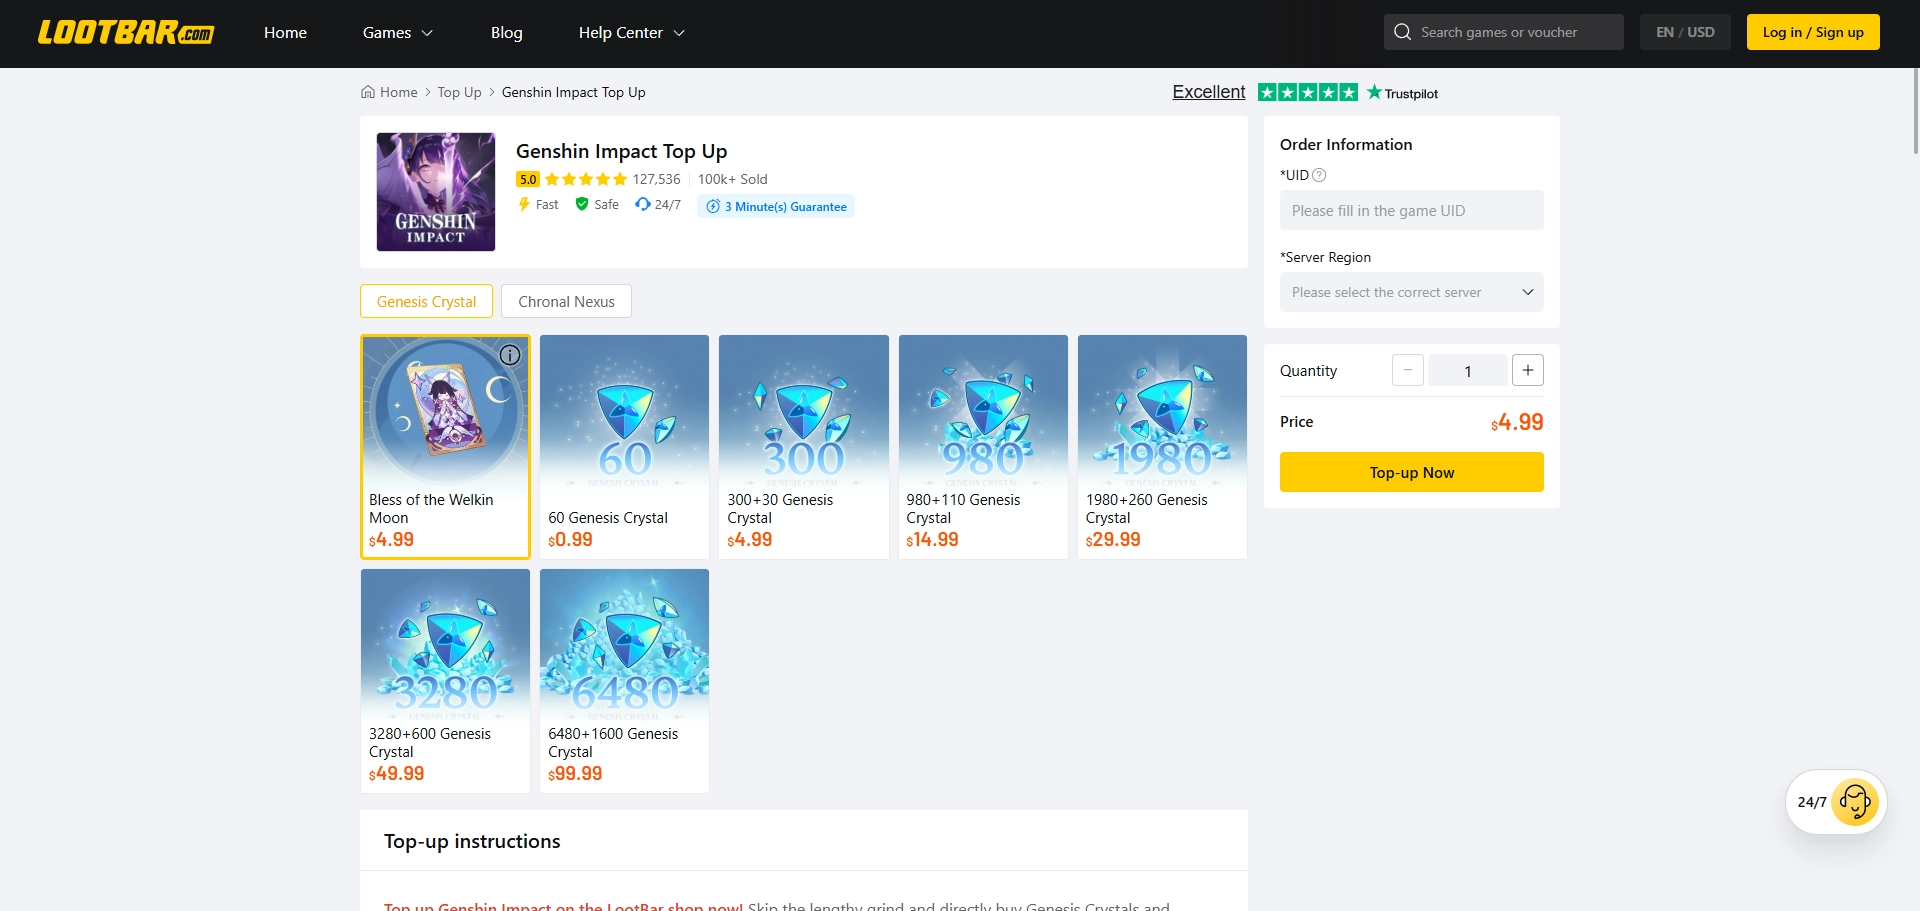This screenshot has height=911, width=1920.
Task: Open the search magnifier icon
Action: [x=1402, y=32]
